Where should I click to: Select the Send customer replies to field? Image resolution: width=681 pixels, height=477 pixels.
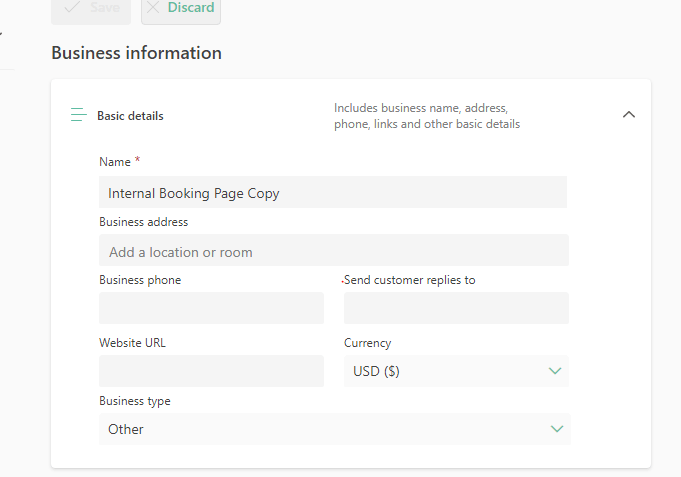tap(456, 308)
